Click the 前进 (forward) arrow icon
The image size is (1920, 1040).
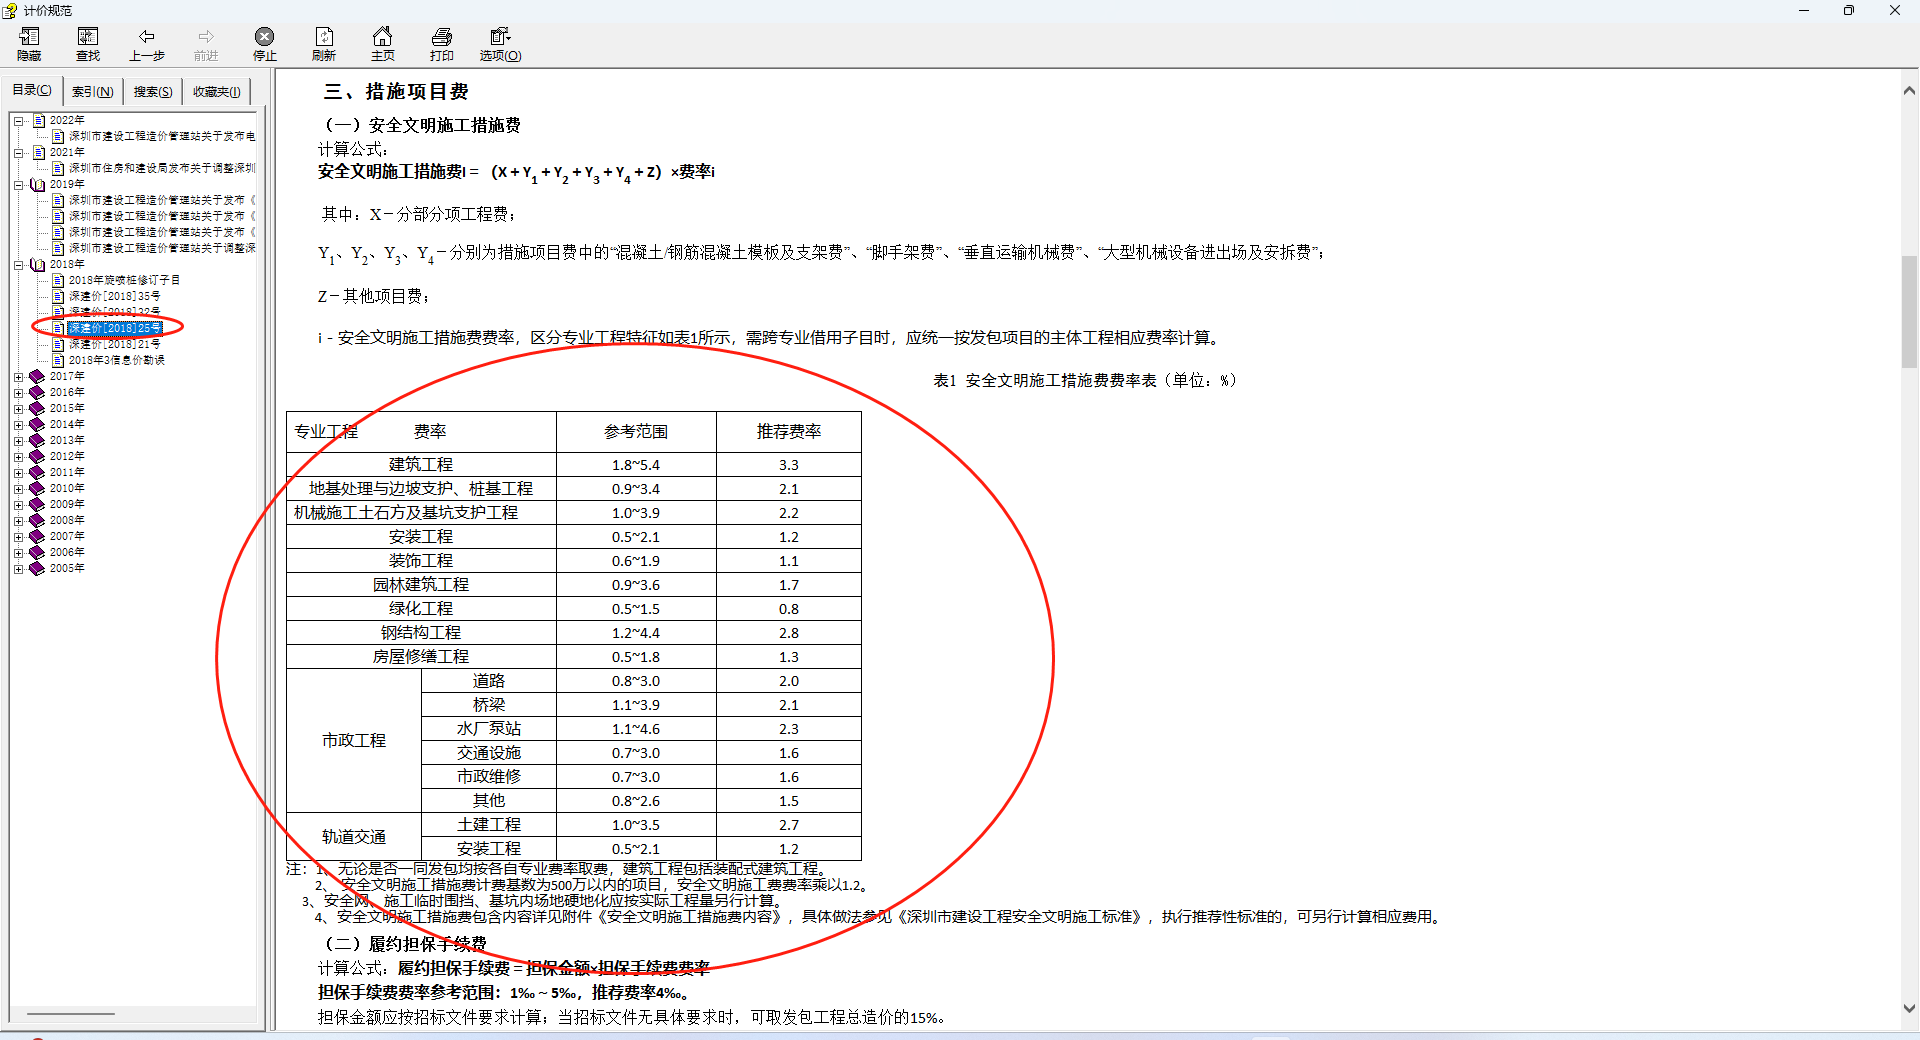click(x=206, y=44)
